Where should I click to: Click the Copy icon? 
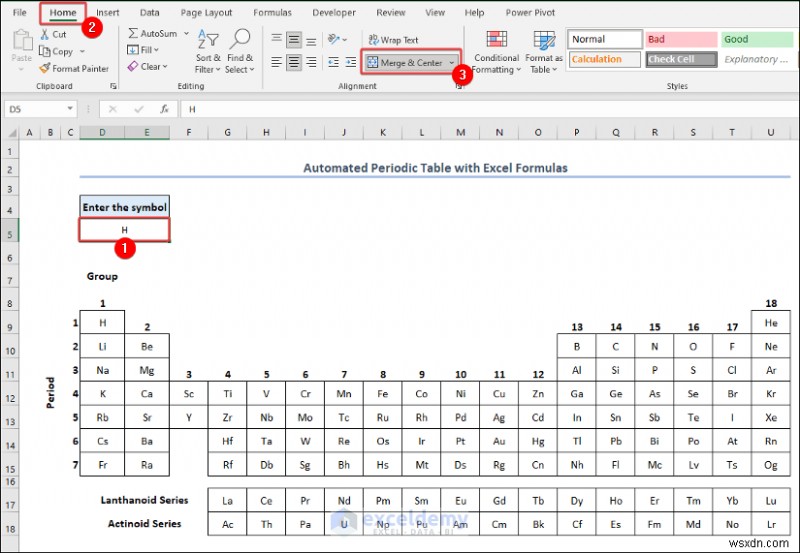45,51
